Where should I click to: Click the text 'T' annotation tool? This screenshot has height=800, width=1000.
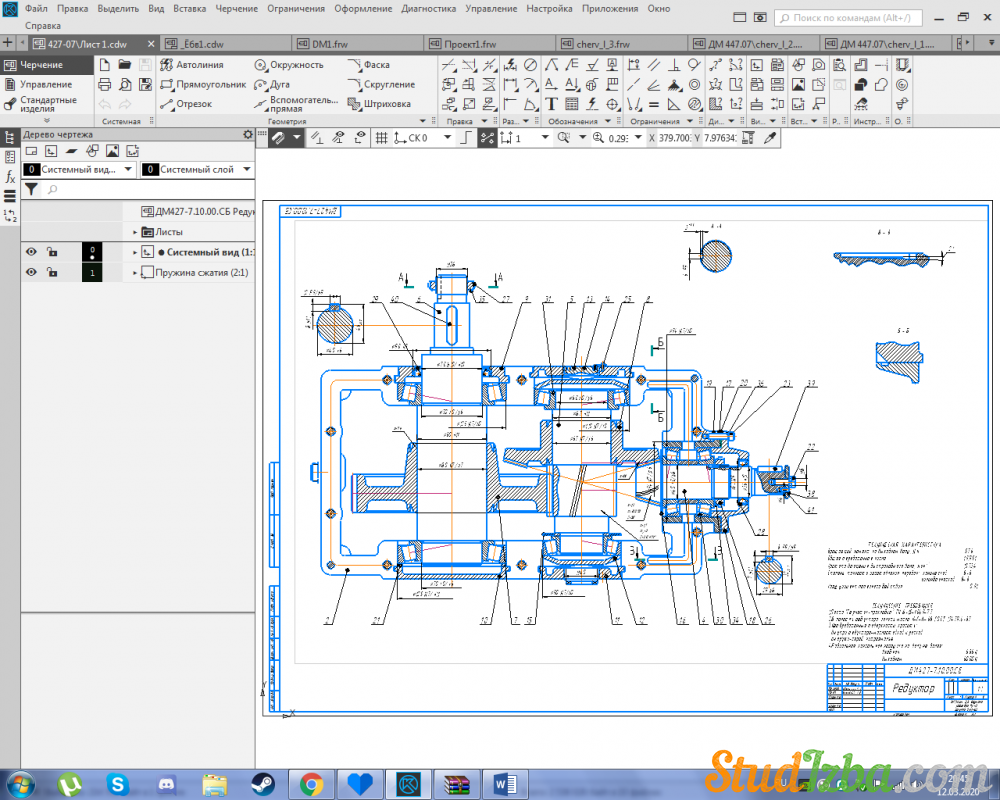pos(552,104)
